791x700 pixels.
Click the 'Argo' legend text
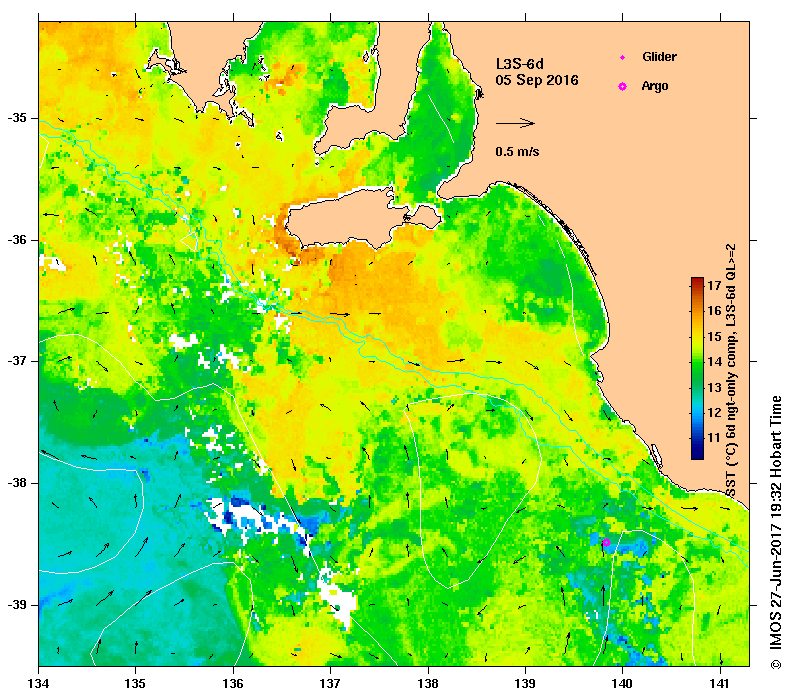[x=655, y=86]
